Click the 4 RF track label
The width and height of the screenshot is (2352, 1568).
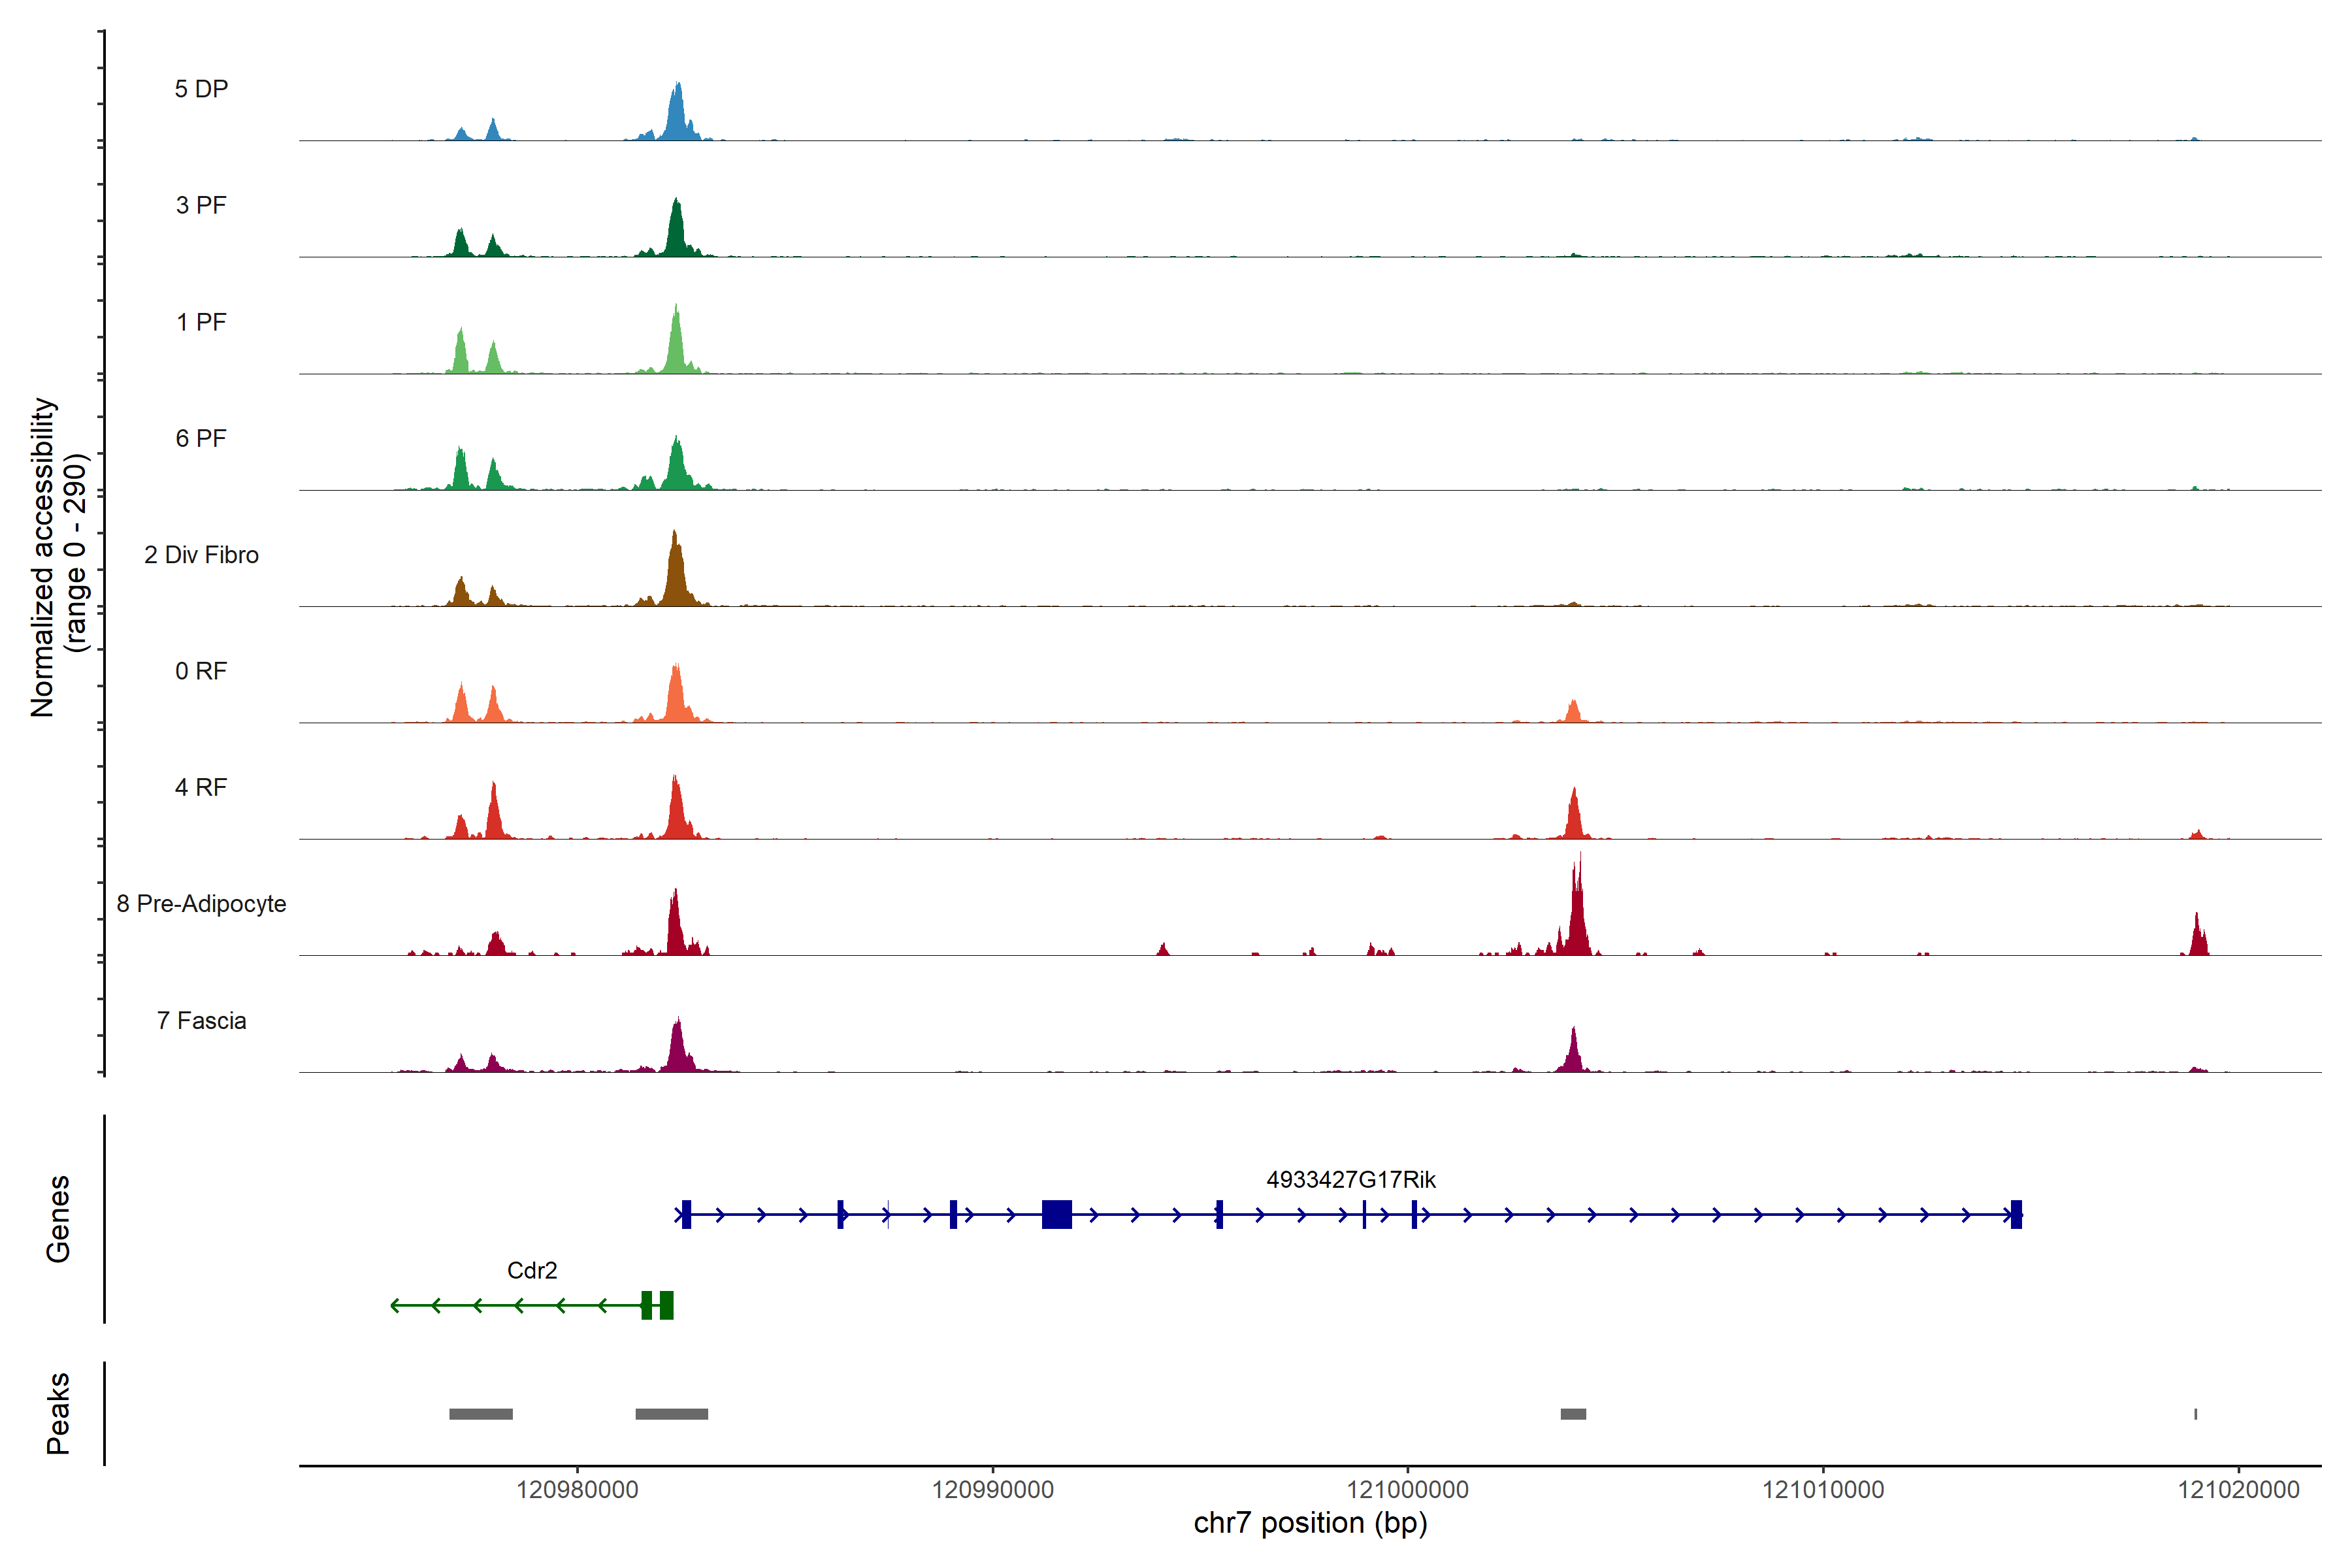201,787
